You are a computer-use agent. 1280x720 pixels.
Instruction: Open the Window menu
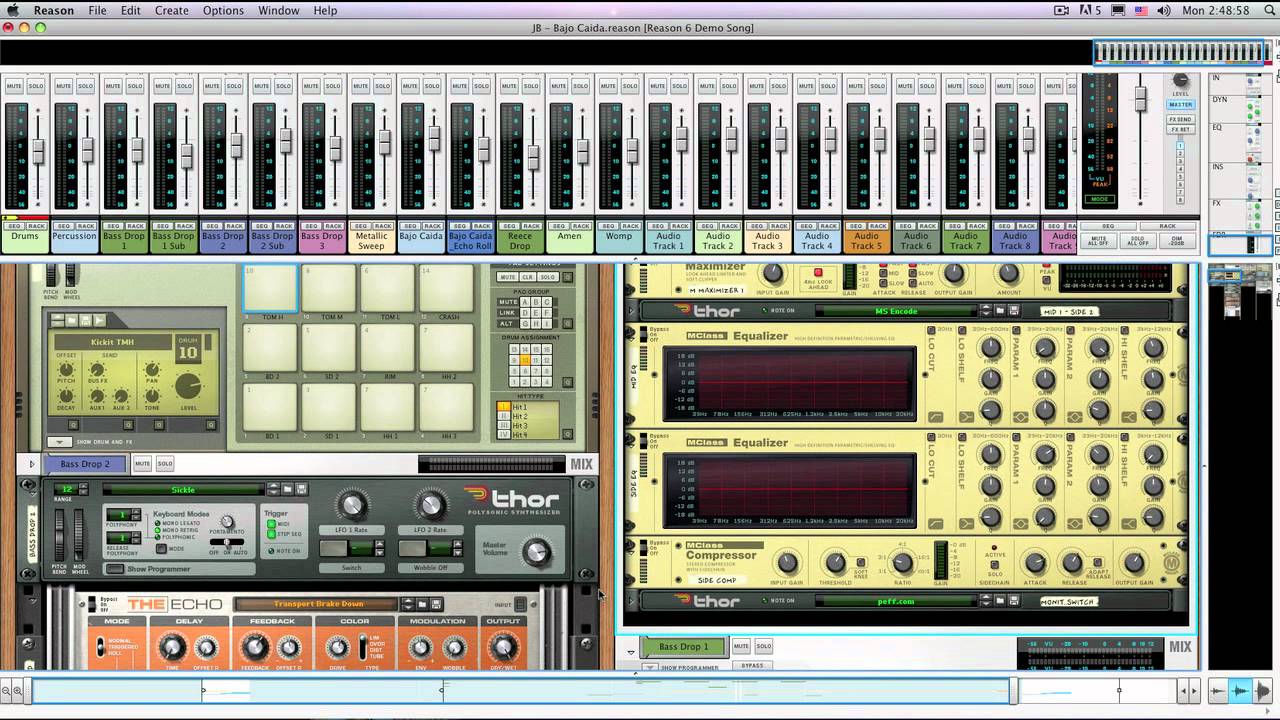[279, 10]
